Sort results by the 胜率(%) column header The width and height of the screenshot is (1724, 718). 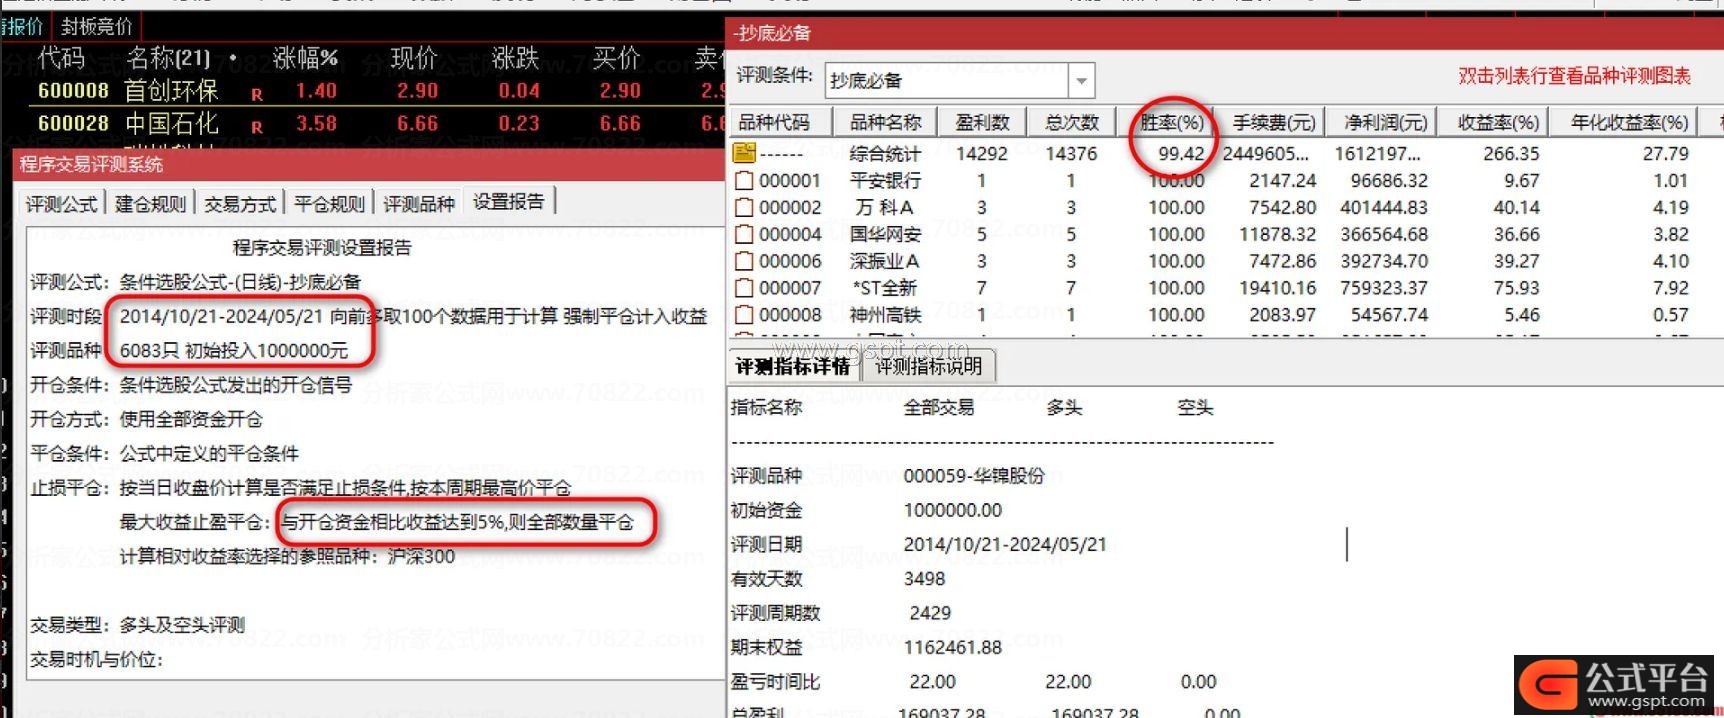[x=1172, y=122]
